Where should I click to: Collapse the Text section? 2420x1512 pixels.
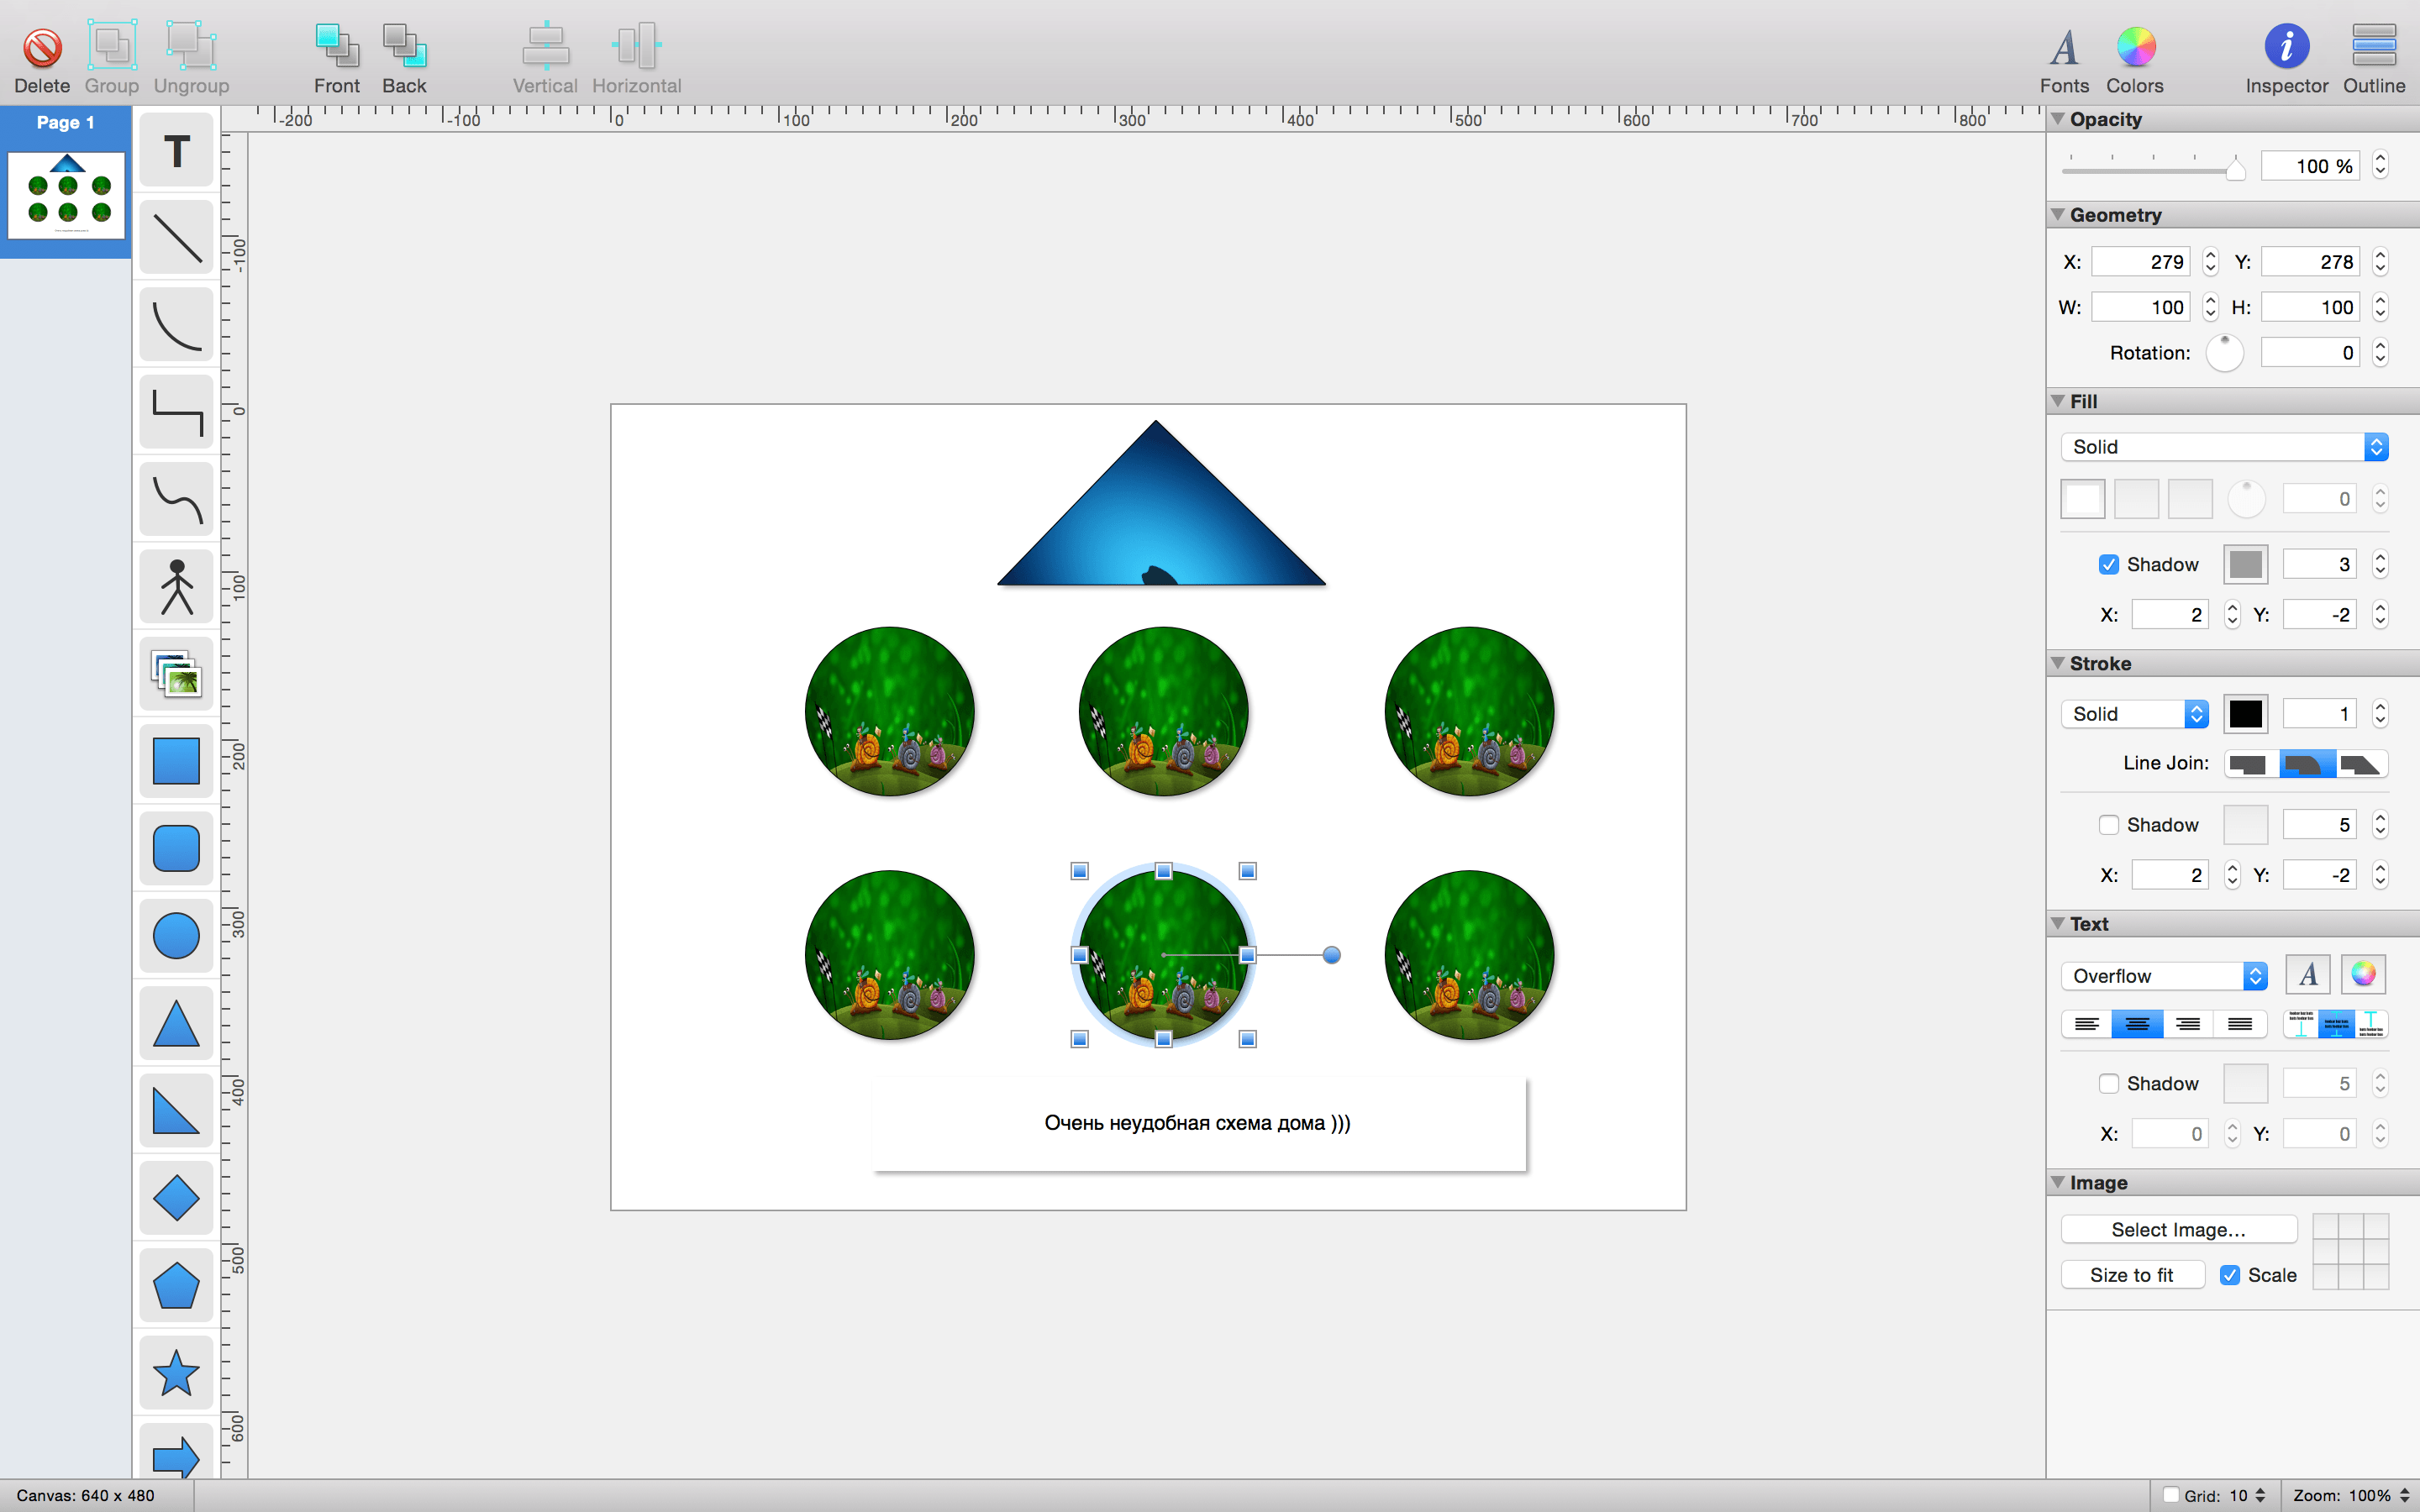point(2058,924)
